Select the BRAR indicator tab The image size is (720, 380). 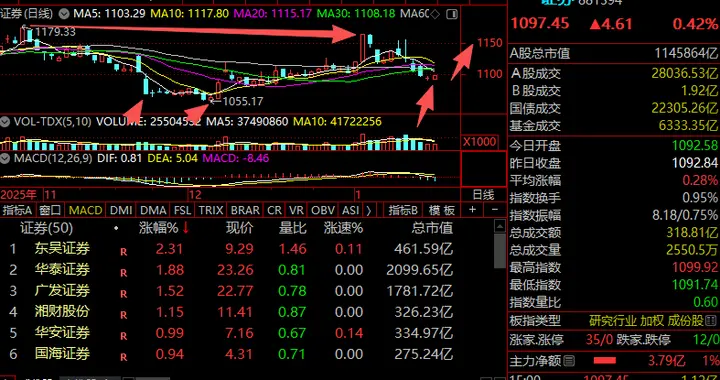(245, 210)
